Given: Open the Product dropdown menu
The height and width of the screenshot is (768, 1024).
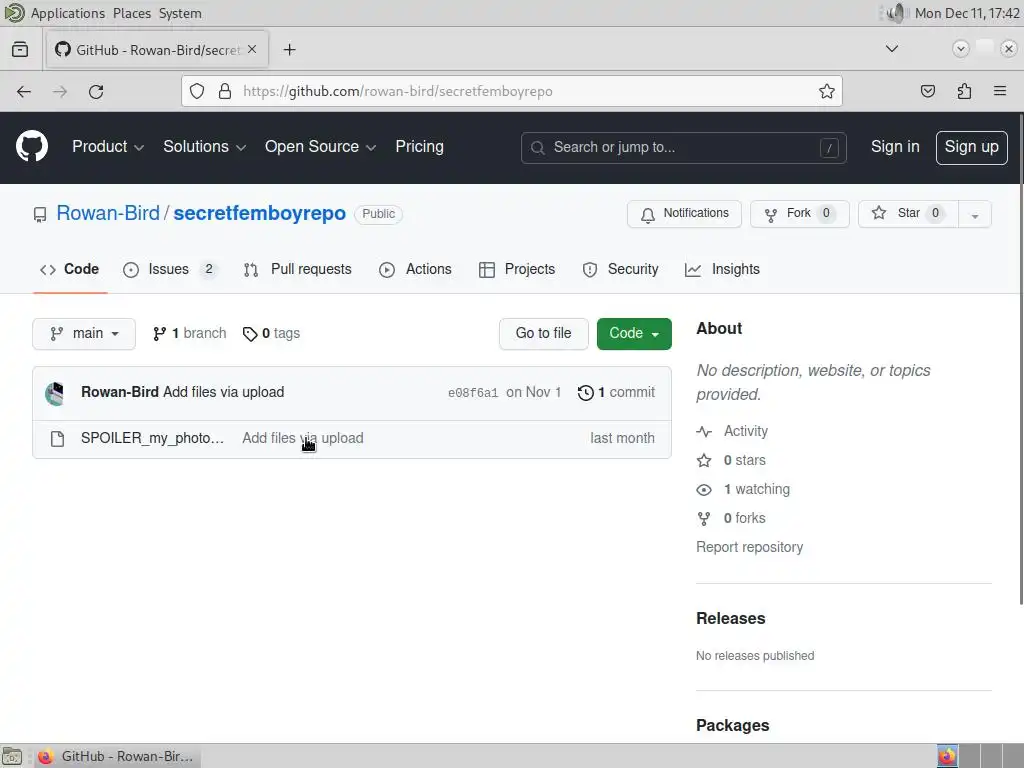Looking at the screenshot, I should 108,147.
